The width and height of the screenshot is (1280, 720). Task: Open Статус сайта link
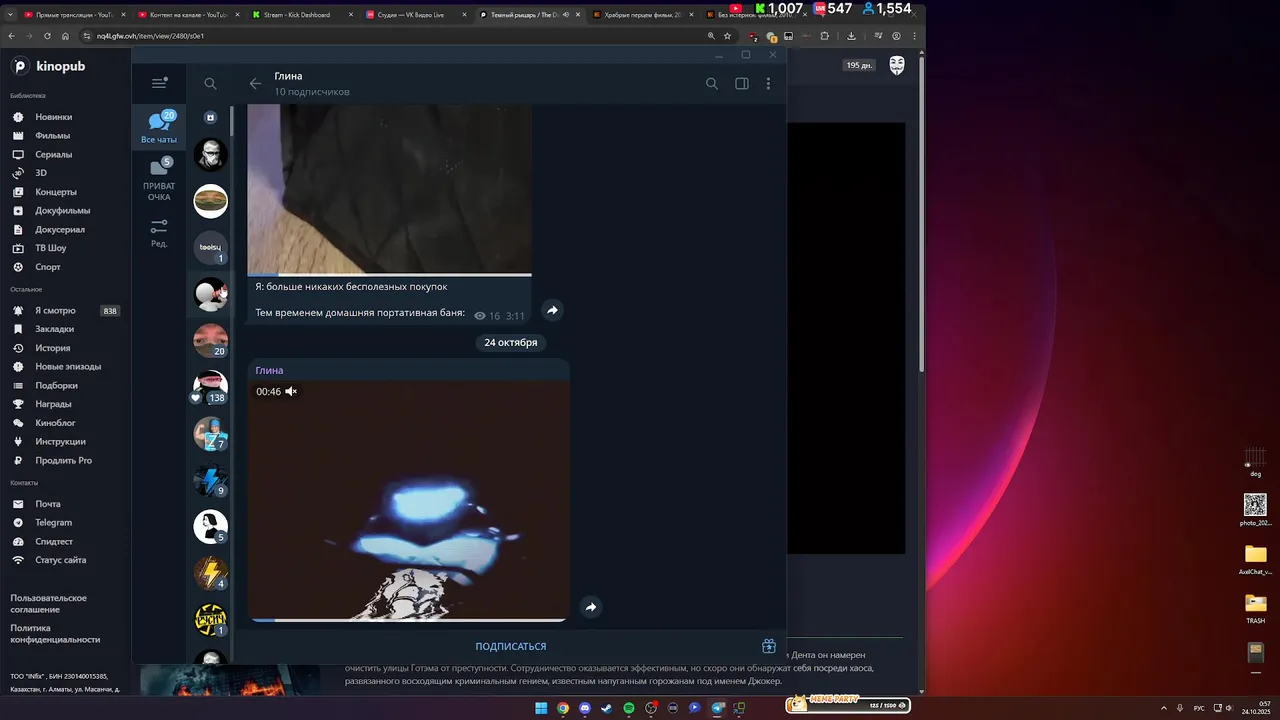tap(60, 560)
